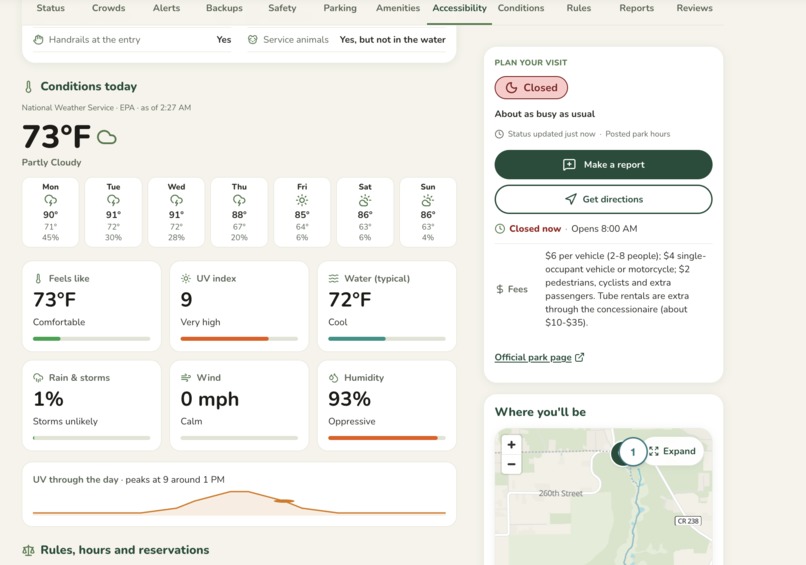The height and width of the screenshot is (565, 806).
Task: Click the Humidity level bar
Action: 387,438
